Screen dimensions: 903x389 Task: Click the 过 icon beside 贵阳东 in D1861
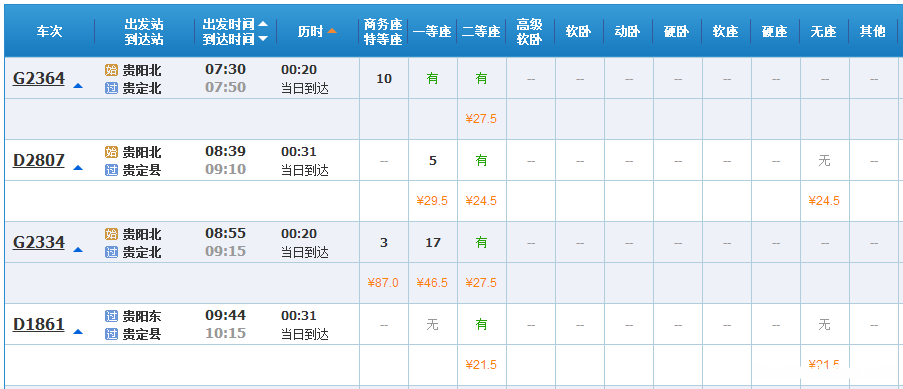111,316
